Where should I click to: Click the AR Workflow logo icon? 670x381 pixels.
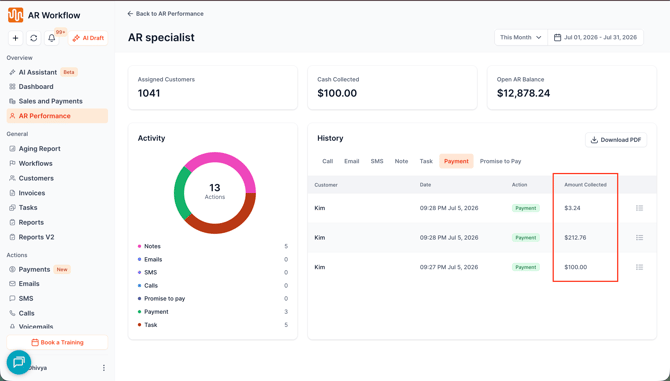coord(15,15)
